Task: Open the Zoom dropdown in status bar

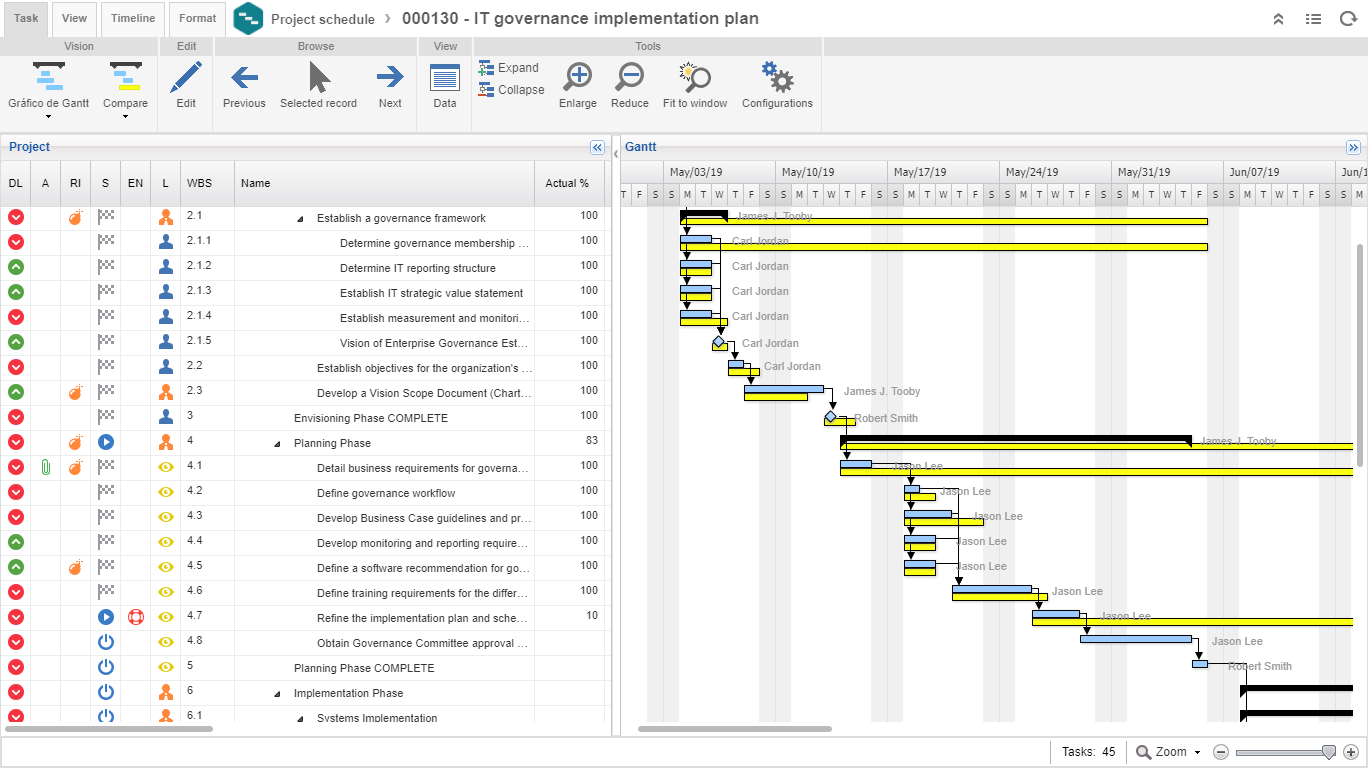Action: click(x=1168, y=752)
